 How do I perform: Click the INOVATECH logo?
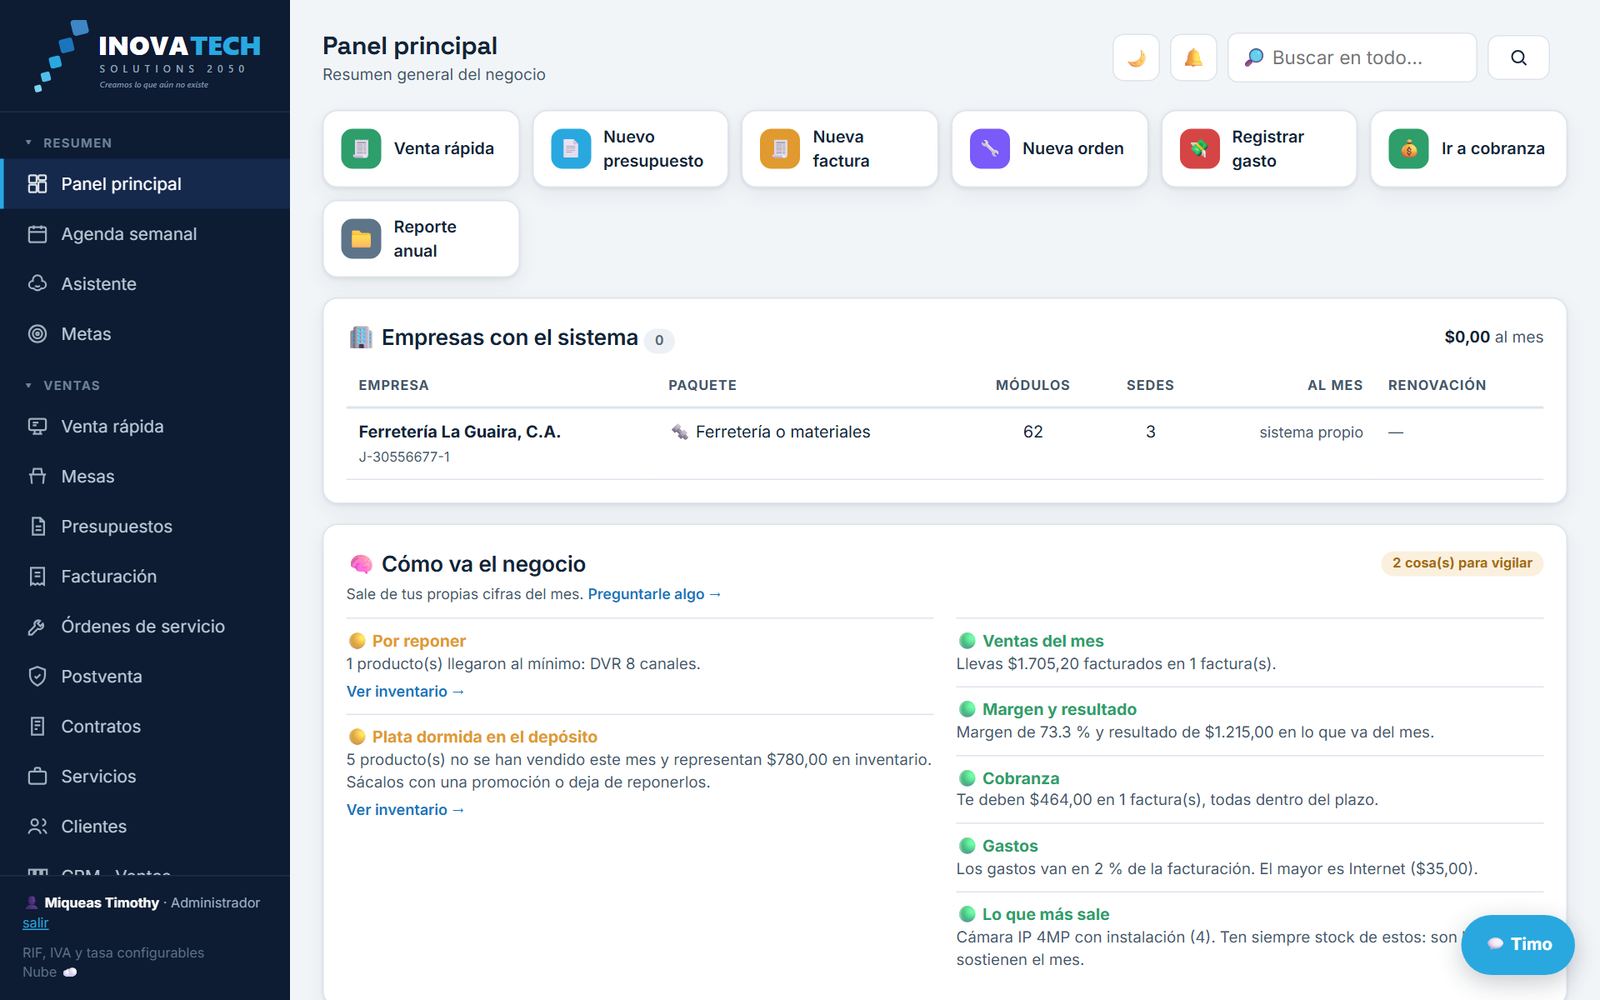pos(148,56)
